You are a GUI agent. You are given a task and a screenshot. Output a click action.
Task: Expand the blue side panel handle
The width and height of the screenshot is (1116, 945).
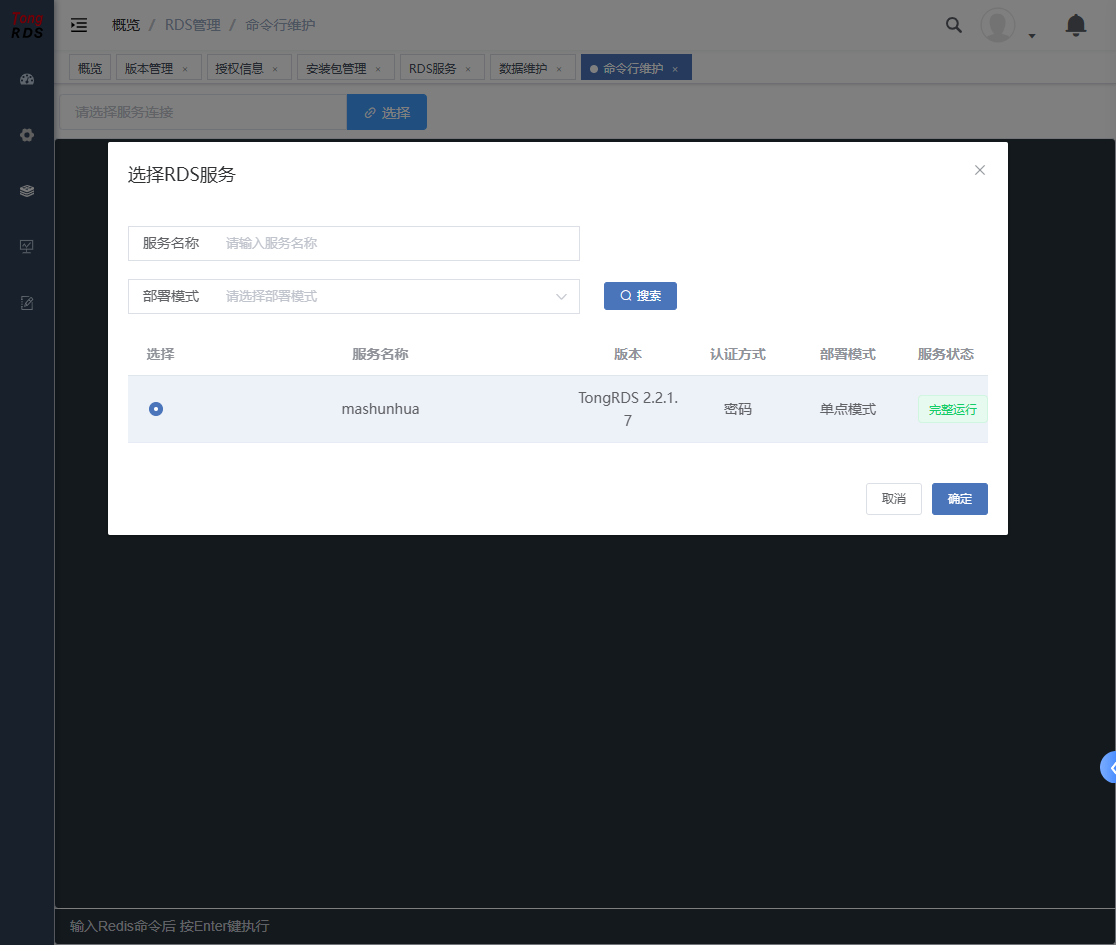tap(1108, 767)
